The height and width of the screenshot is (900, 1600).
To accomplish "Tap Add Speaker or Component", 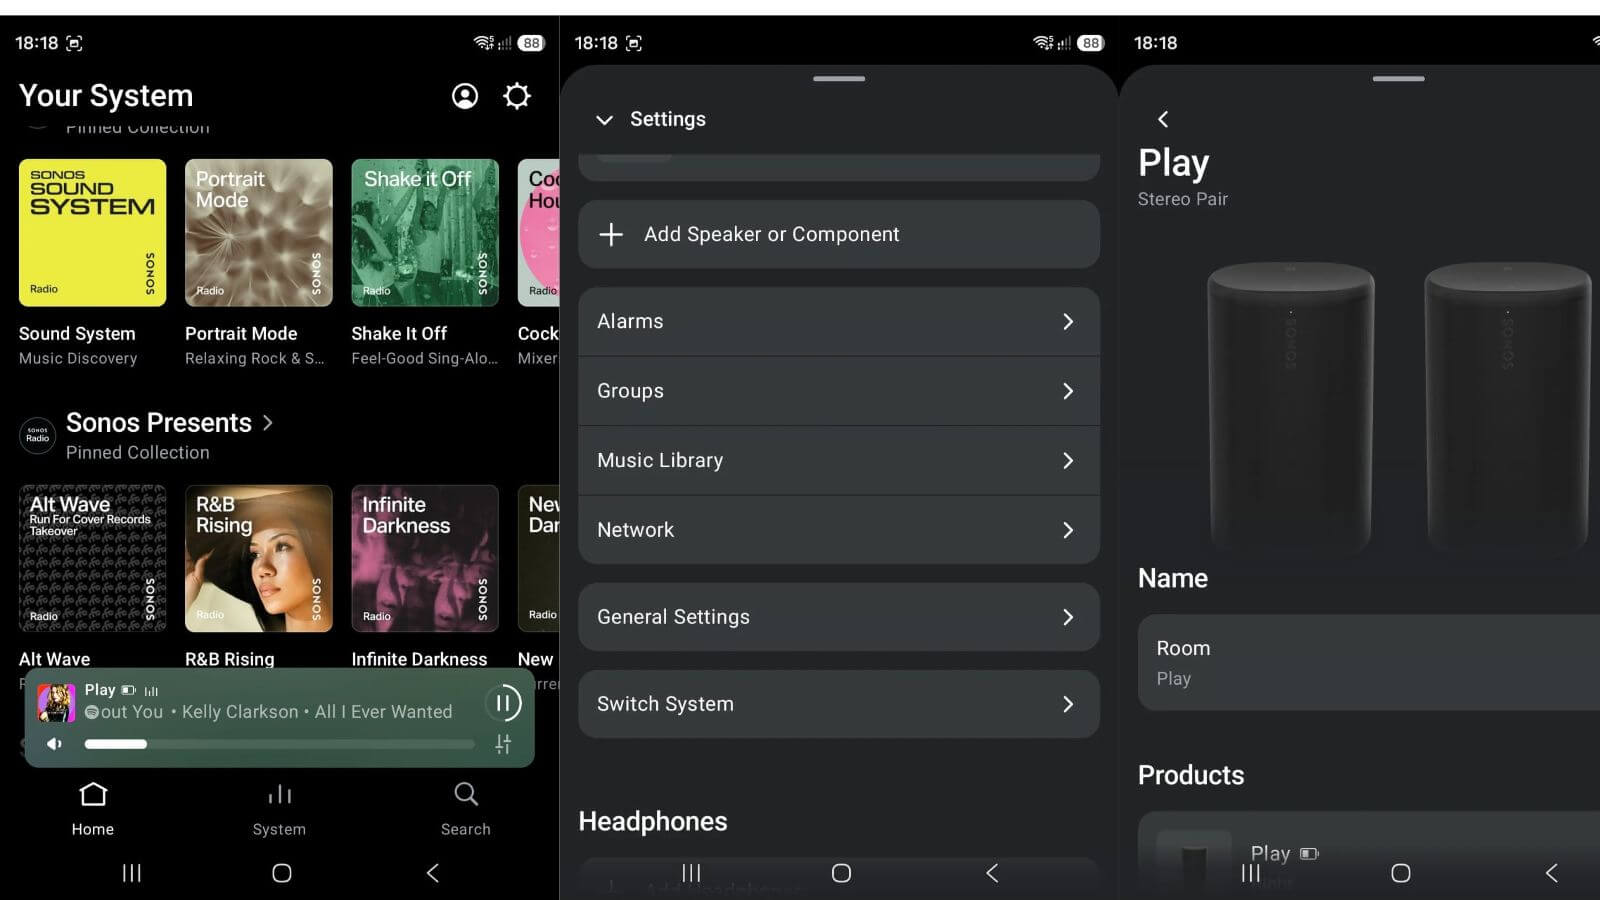I will coord(839,234).
